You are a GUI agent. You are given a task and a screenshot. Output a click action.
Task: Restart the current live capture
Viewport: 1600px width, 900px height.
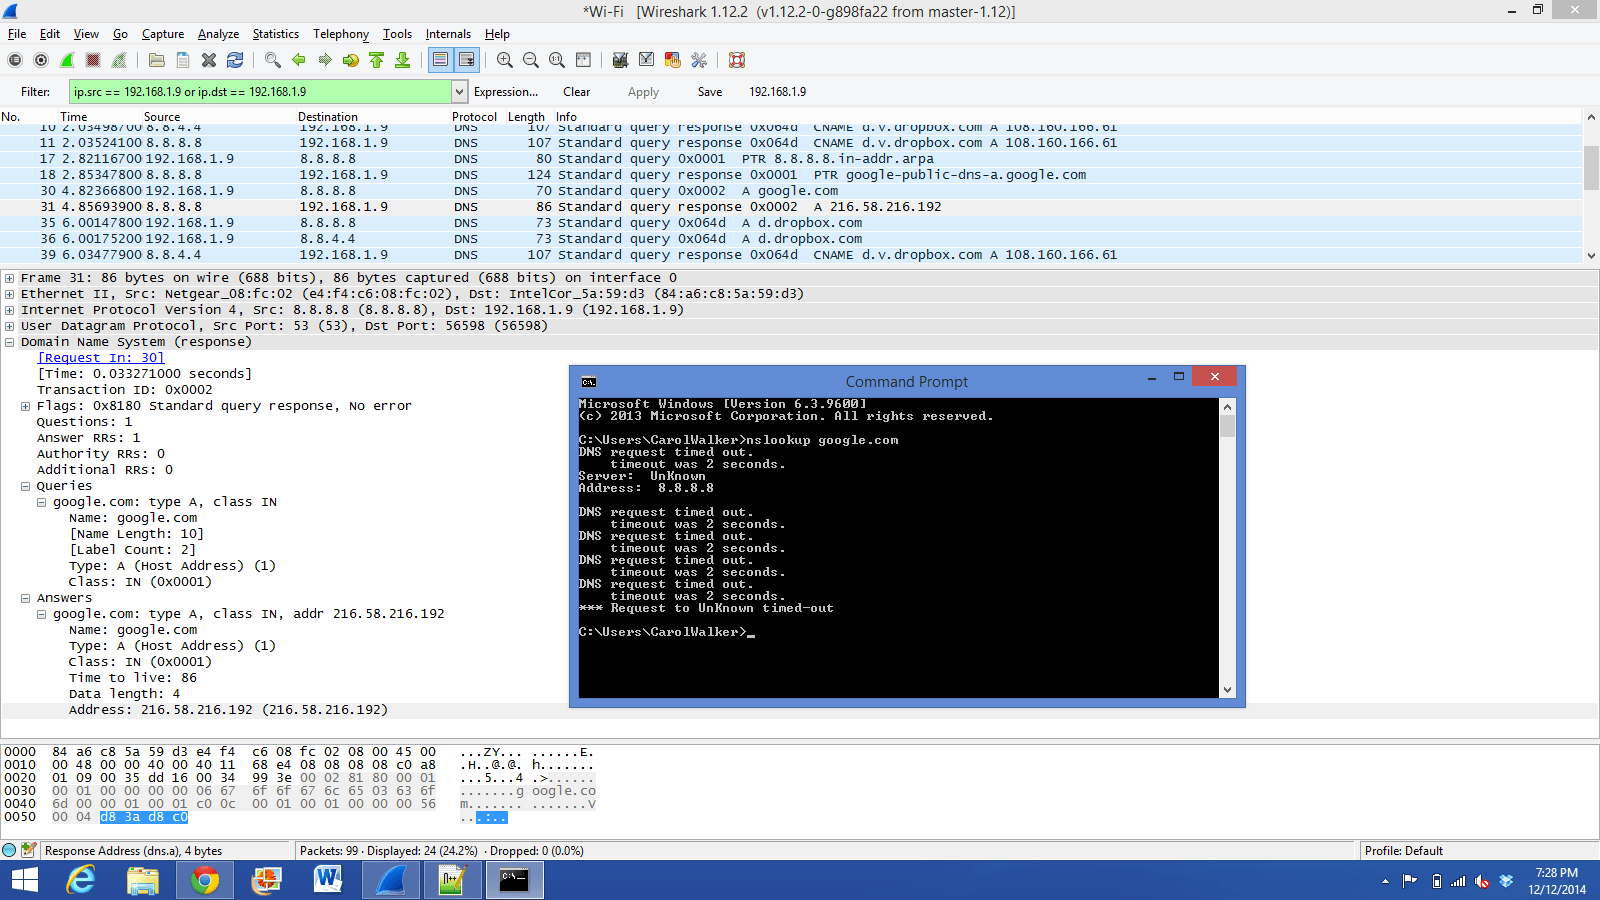[119, 60]
